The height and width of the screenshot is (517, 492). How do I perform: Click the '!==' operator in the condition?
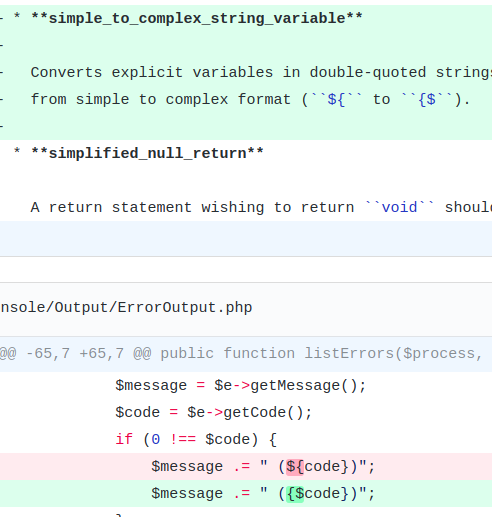pos(183,439)
